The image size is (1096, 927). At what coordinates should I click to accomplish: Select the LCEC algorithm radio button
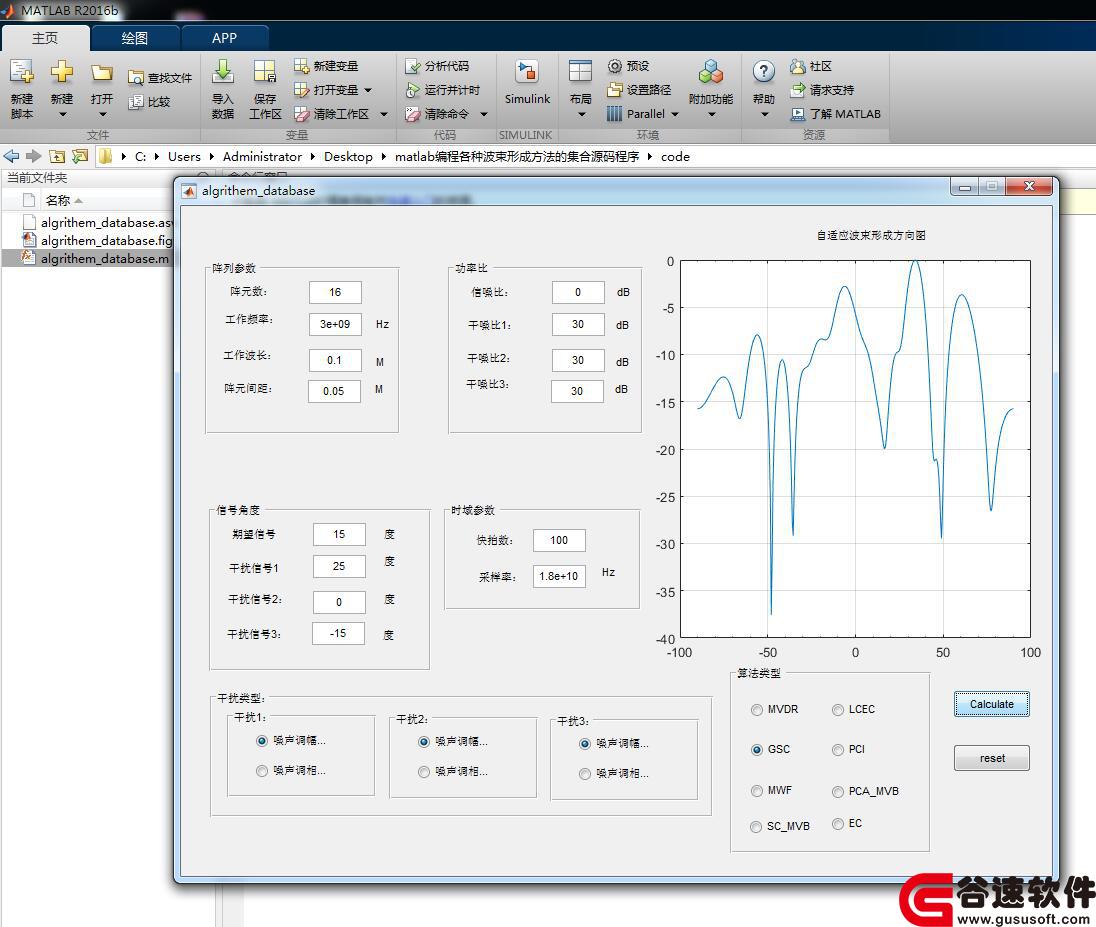838,710
